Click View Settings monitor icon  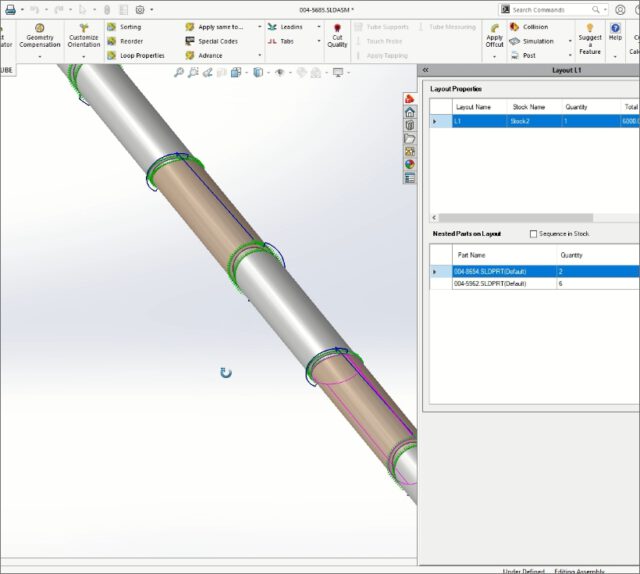pos(338,73)
